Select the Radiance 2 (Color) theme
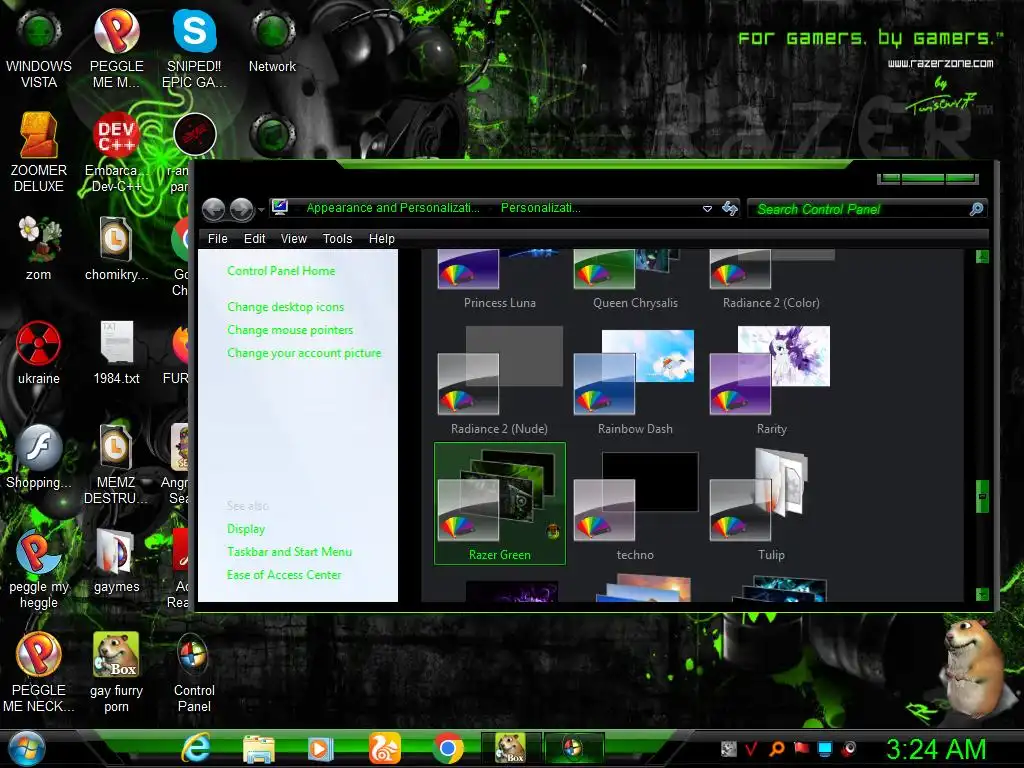 point(771,280)
